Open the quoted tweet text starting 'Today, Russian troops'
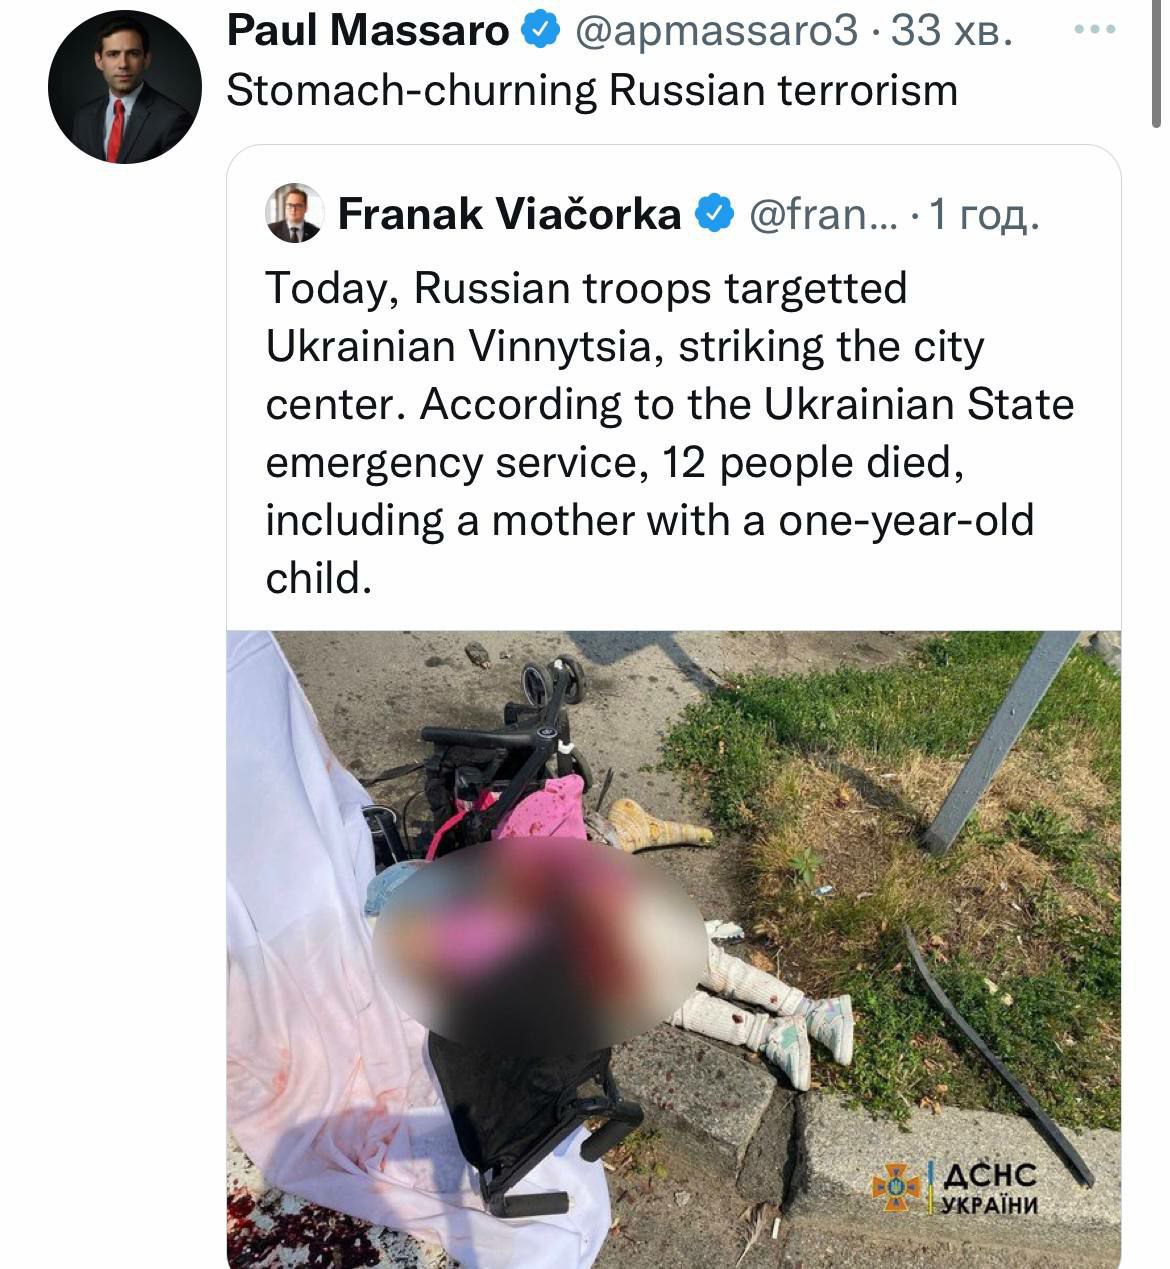Viewport: 1170px width, 1269px height. coord(669,433)
